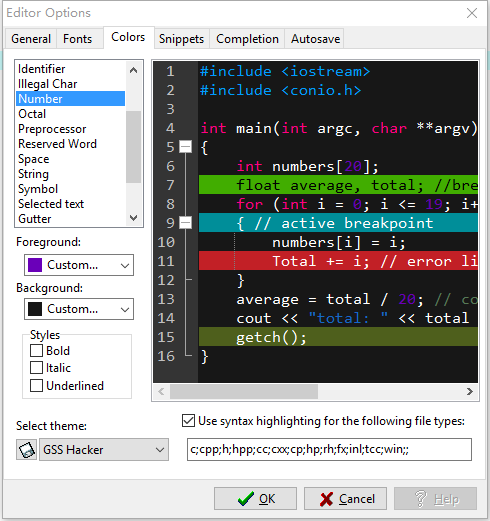Screen dimensions: 490x521
Task: Click the Cancel button
Action: click(x=345, y=499)
